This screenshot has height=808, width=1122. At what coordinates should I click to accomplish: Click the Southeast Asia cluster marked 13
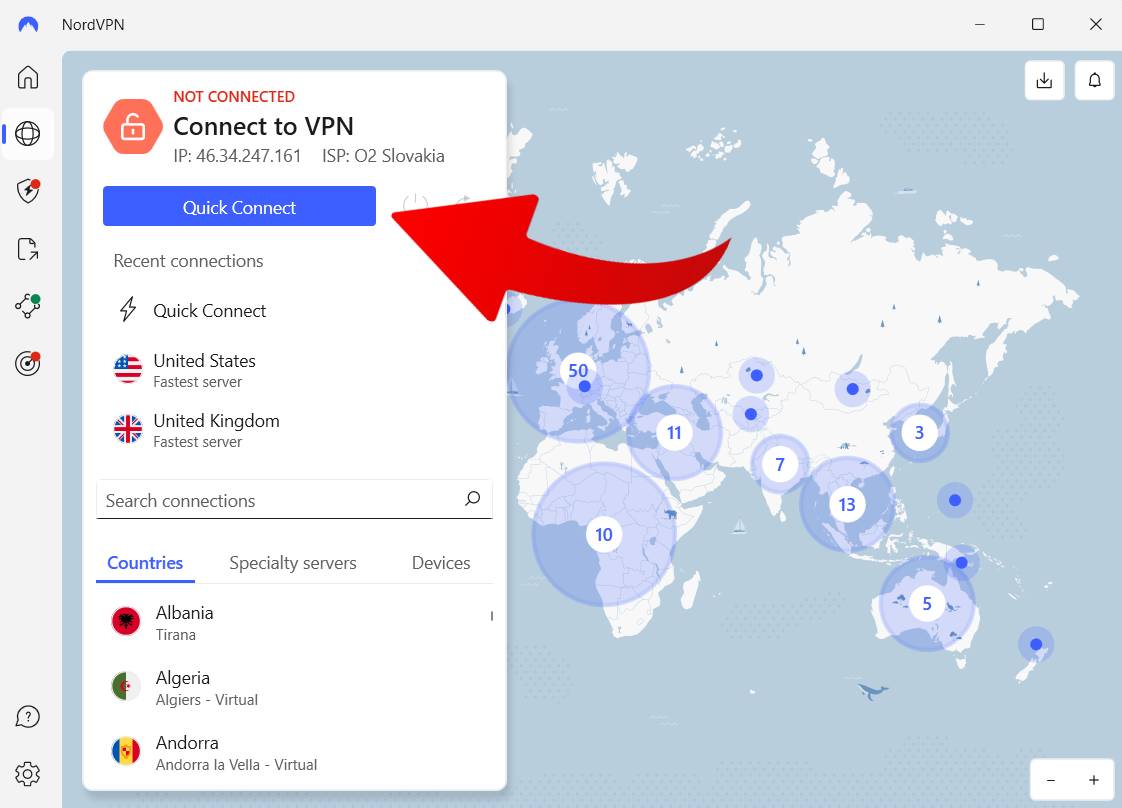point(847,505)
